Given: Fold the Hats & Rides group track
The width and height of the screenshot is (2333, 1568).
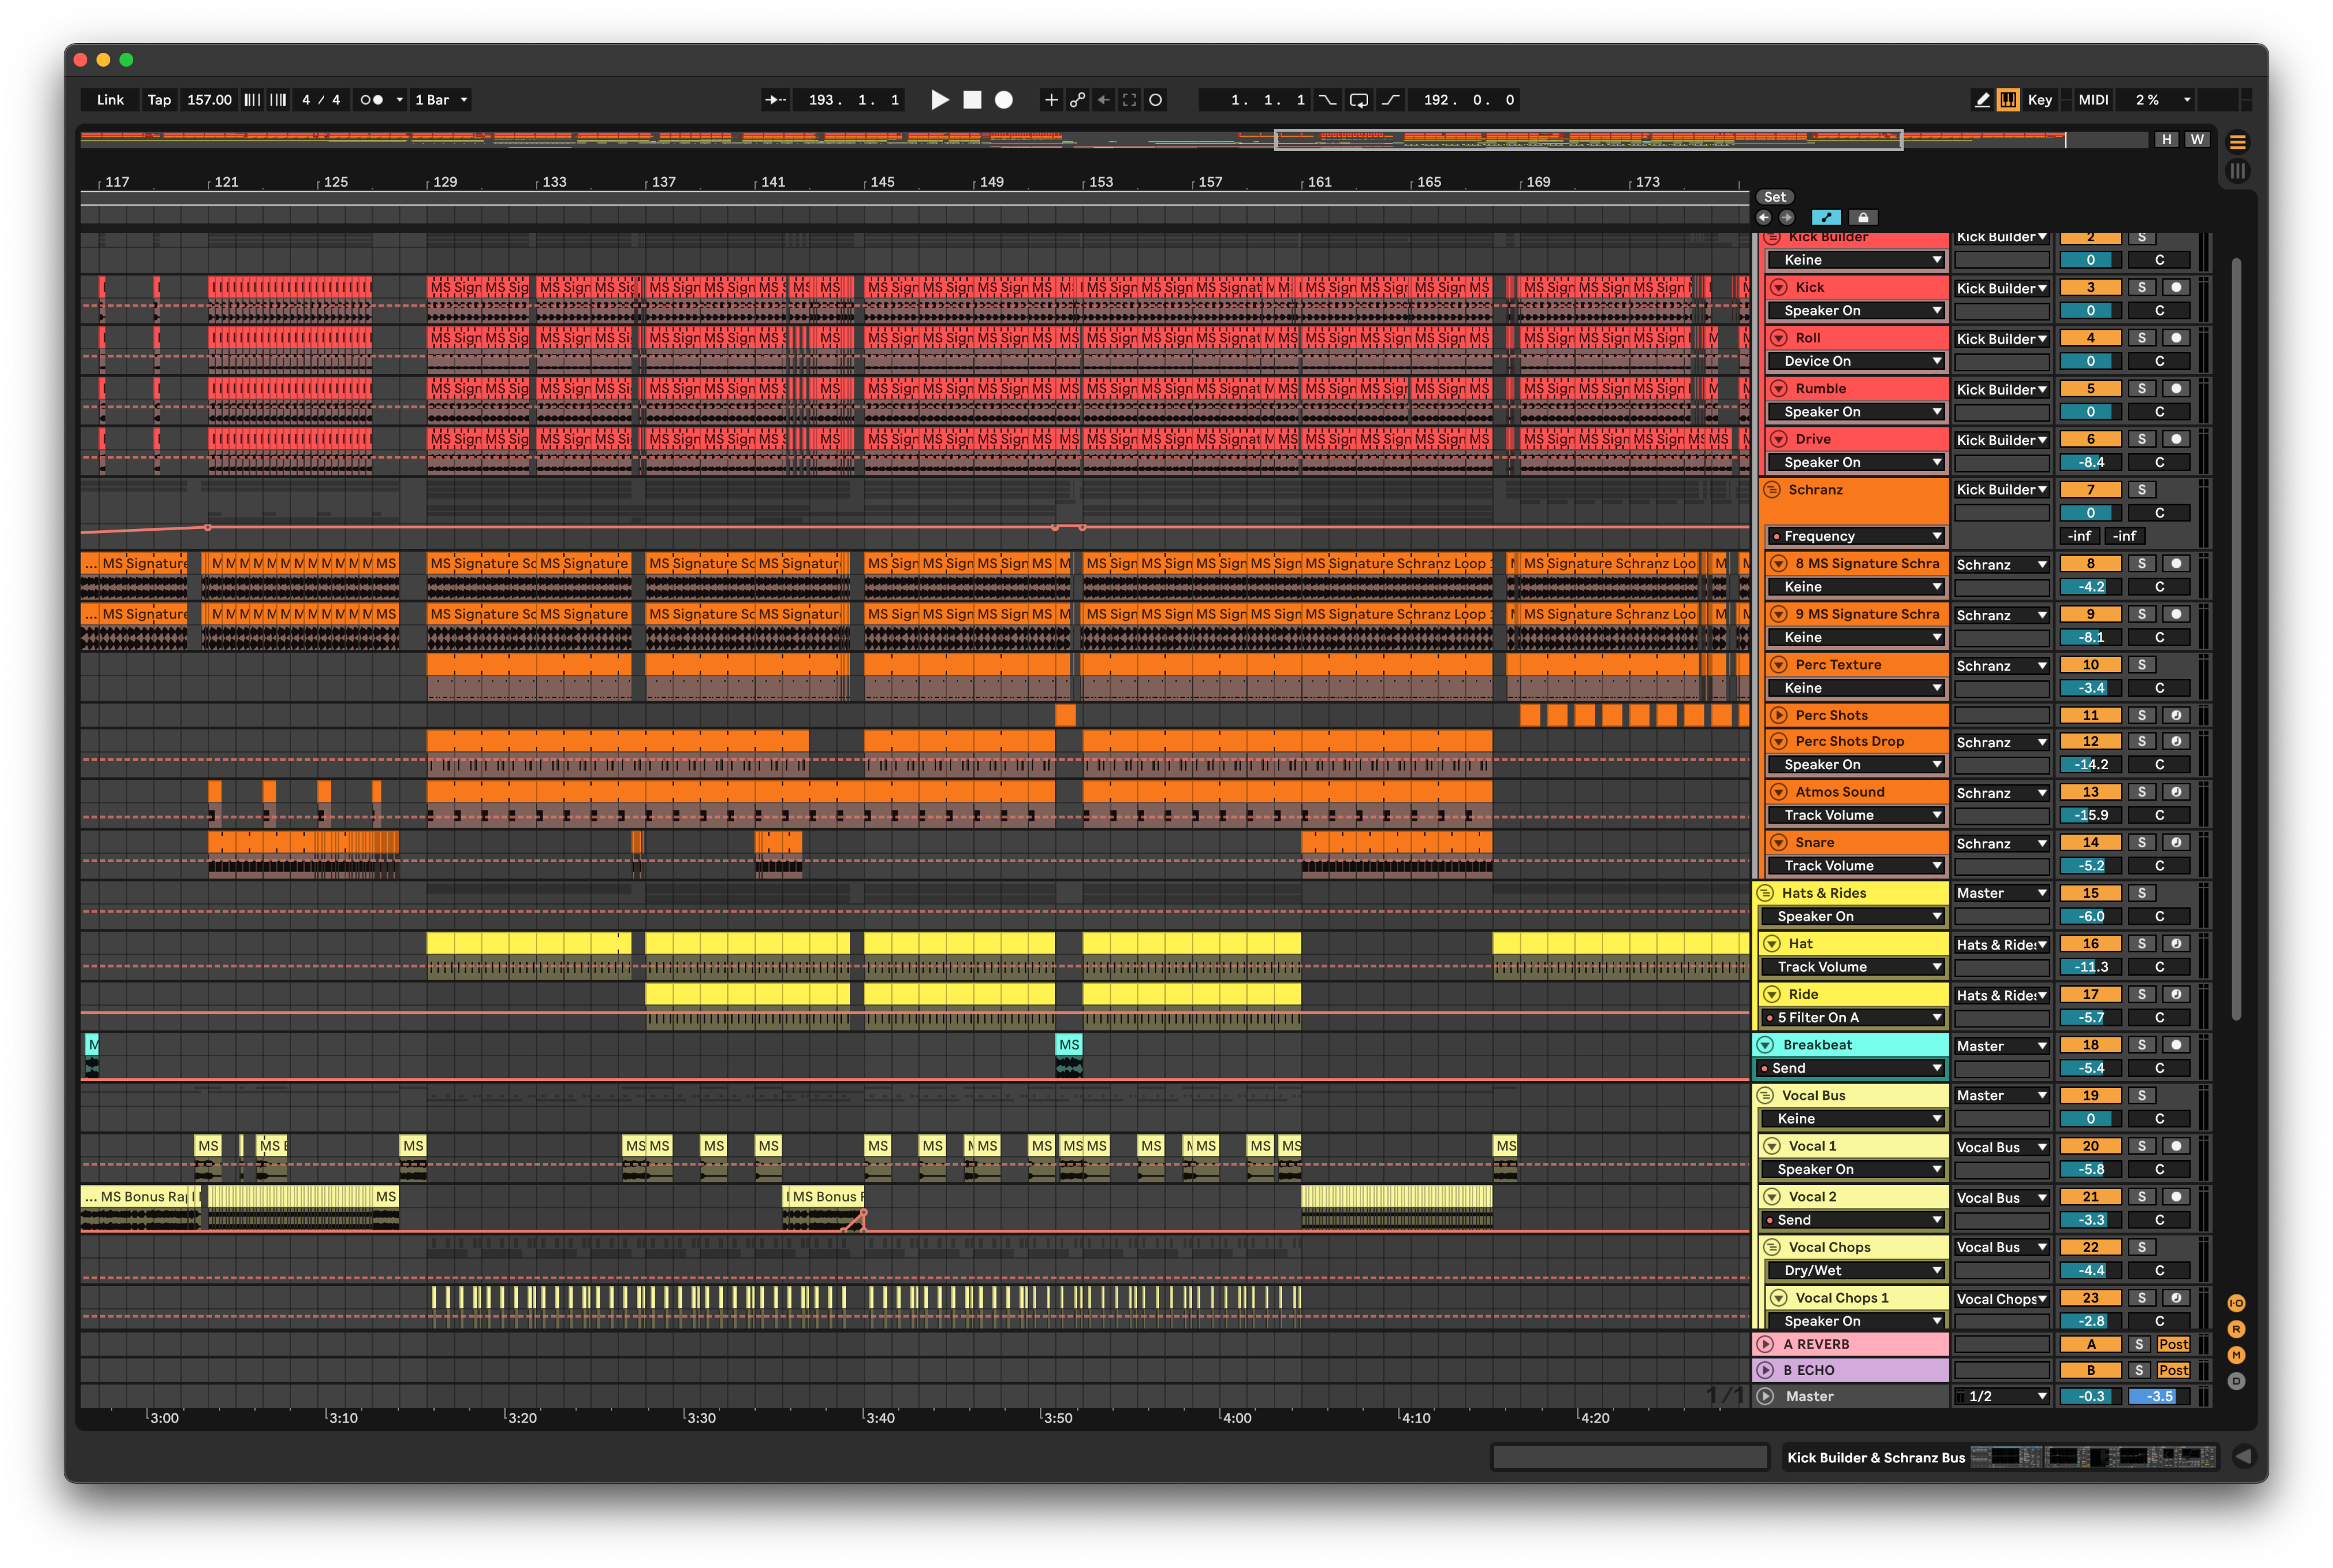Looking at the screenshot, I should 1766,893.
